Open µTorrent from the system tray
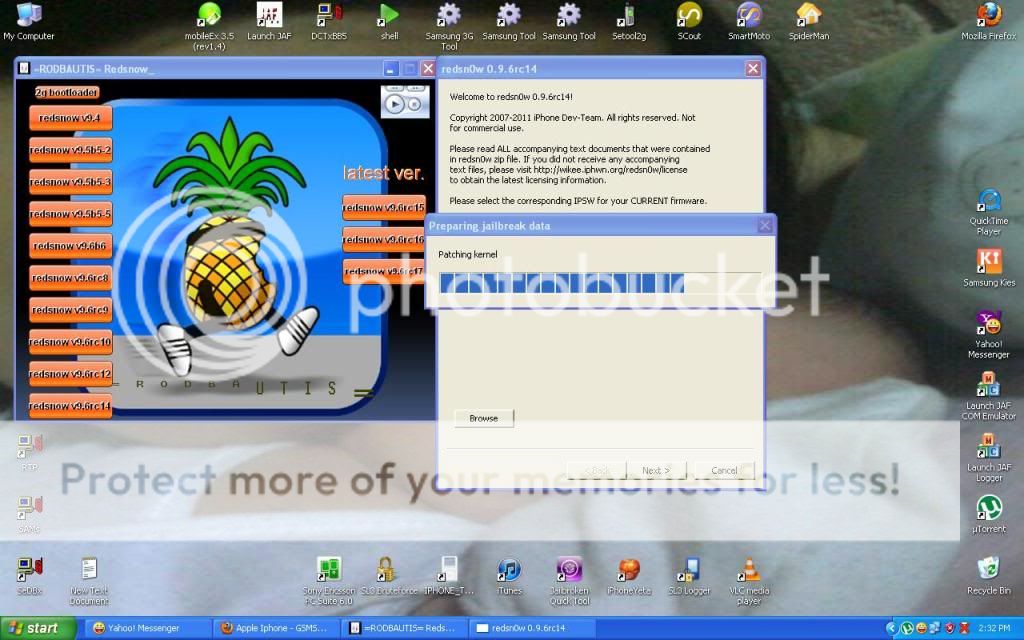This screenshot has height=640, width=1024. [906, 628]
